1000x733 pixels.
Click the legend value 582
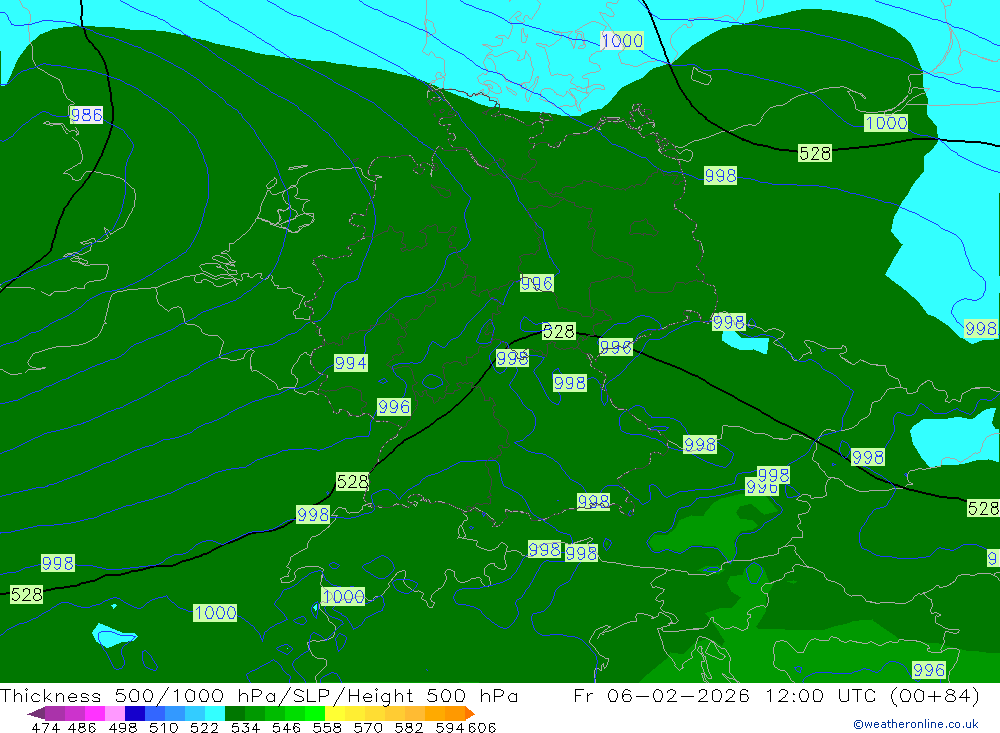408,727
